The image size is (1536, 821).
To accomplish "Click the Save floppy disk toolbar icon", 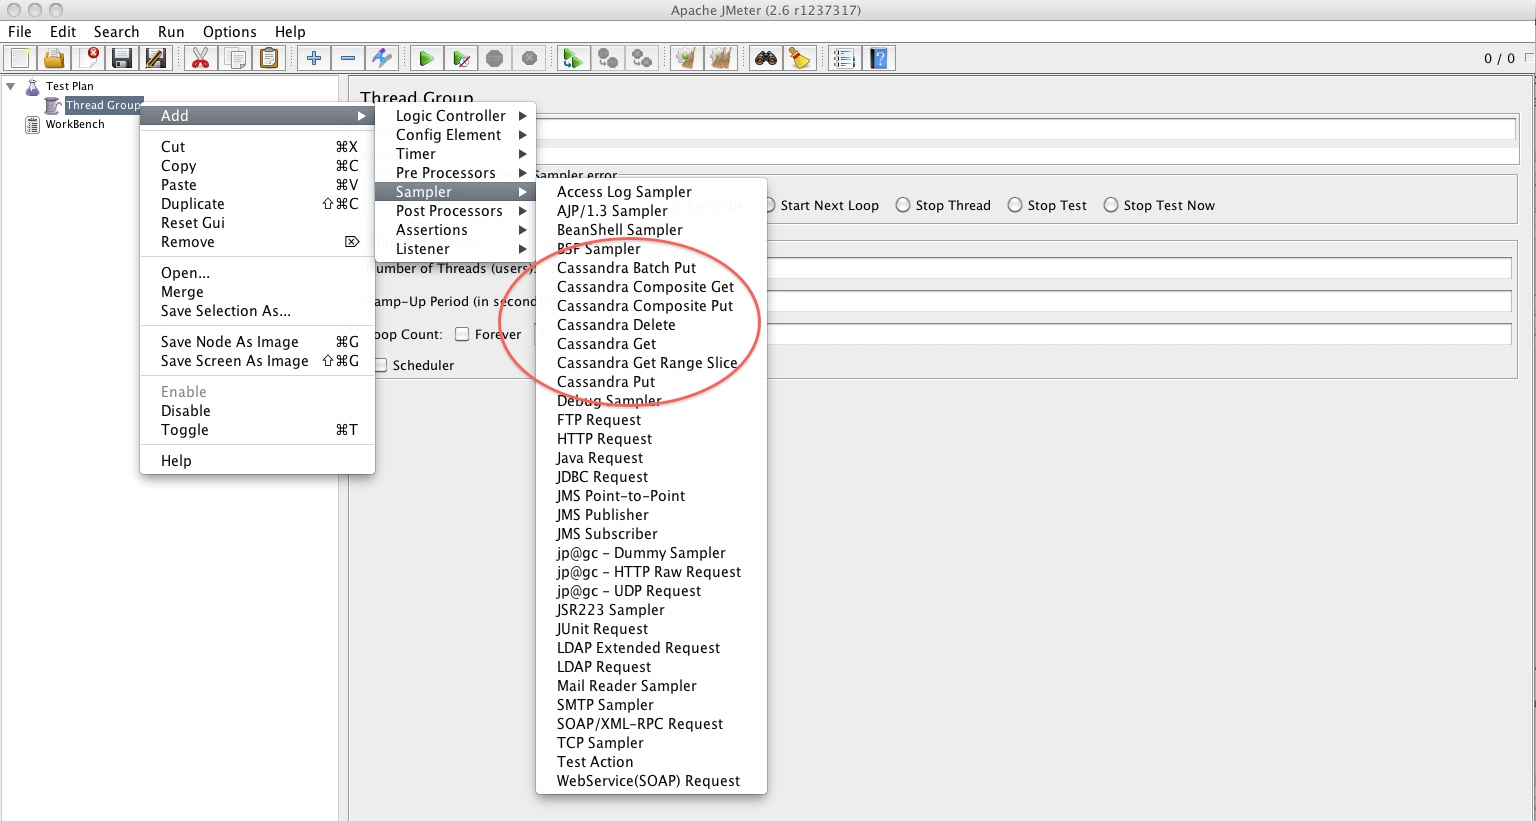I will (x=122, y=58).
